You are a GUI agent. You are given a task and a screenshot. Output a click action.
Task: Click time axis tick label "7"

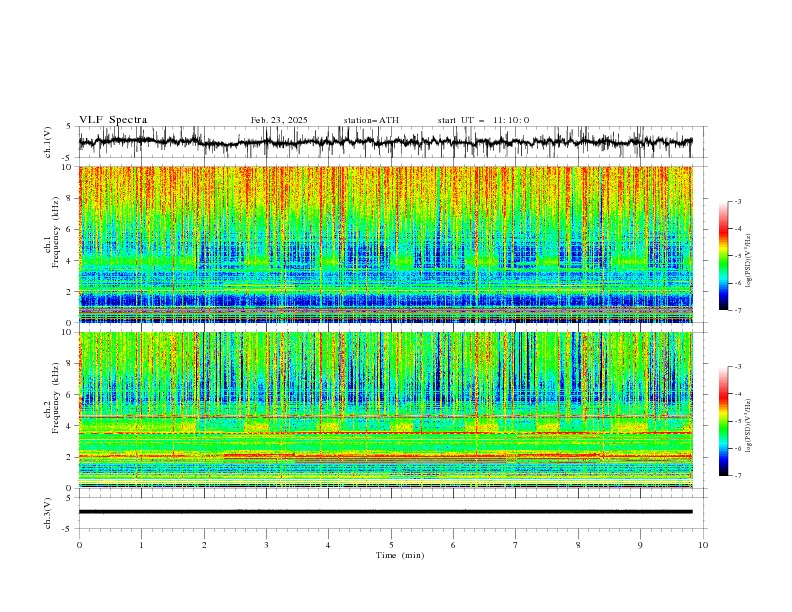516,545
